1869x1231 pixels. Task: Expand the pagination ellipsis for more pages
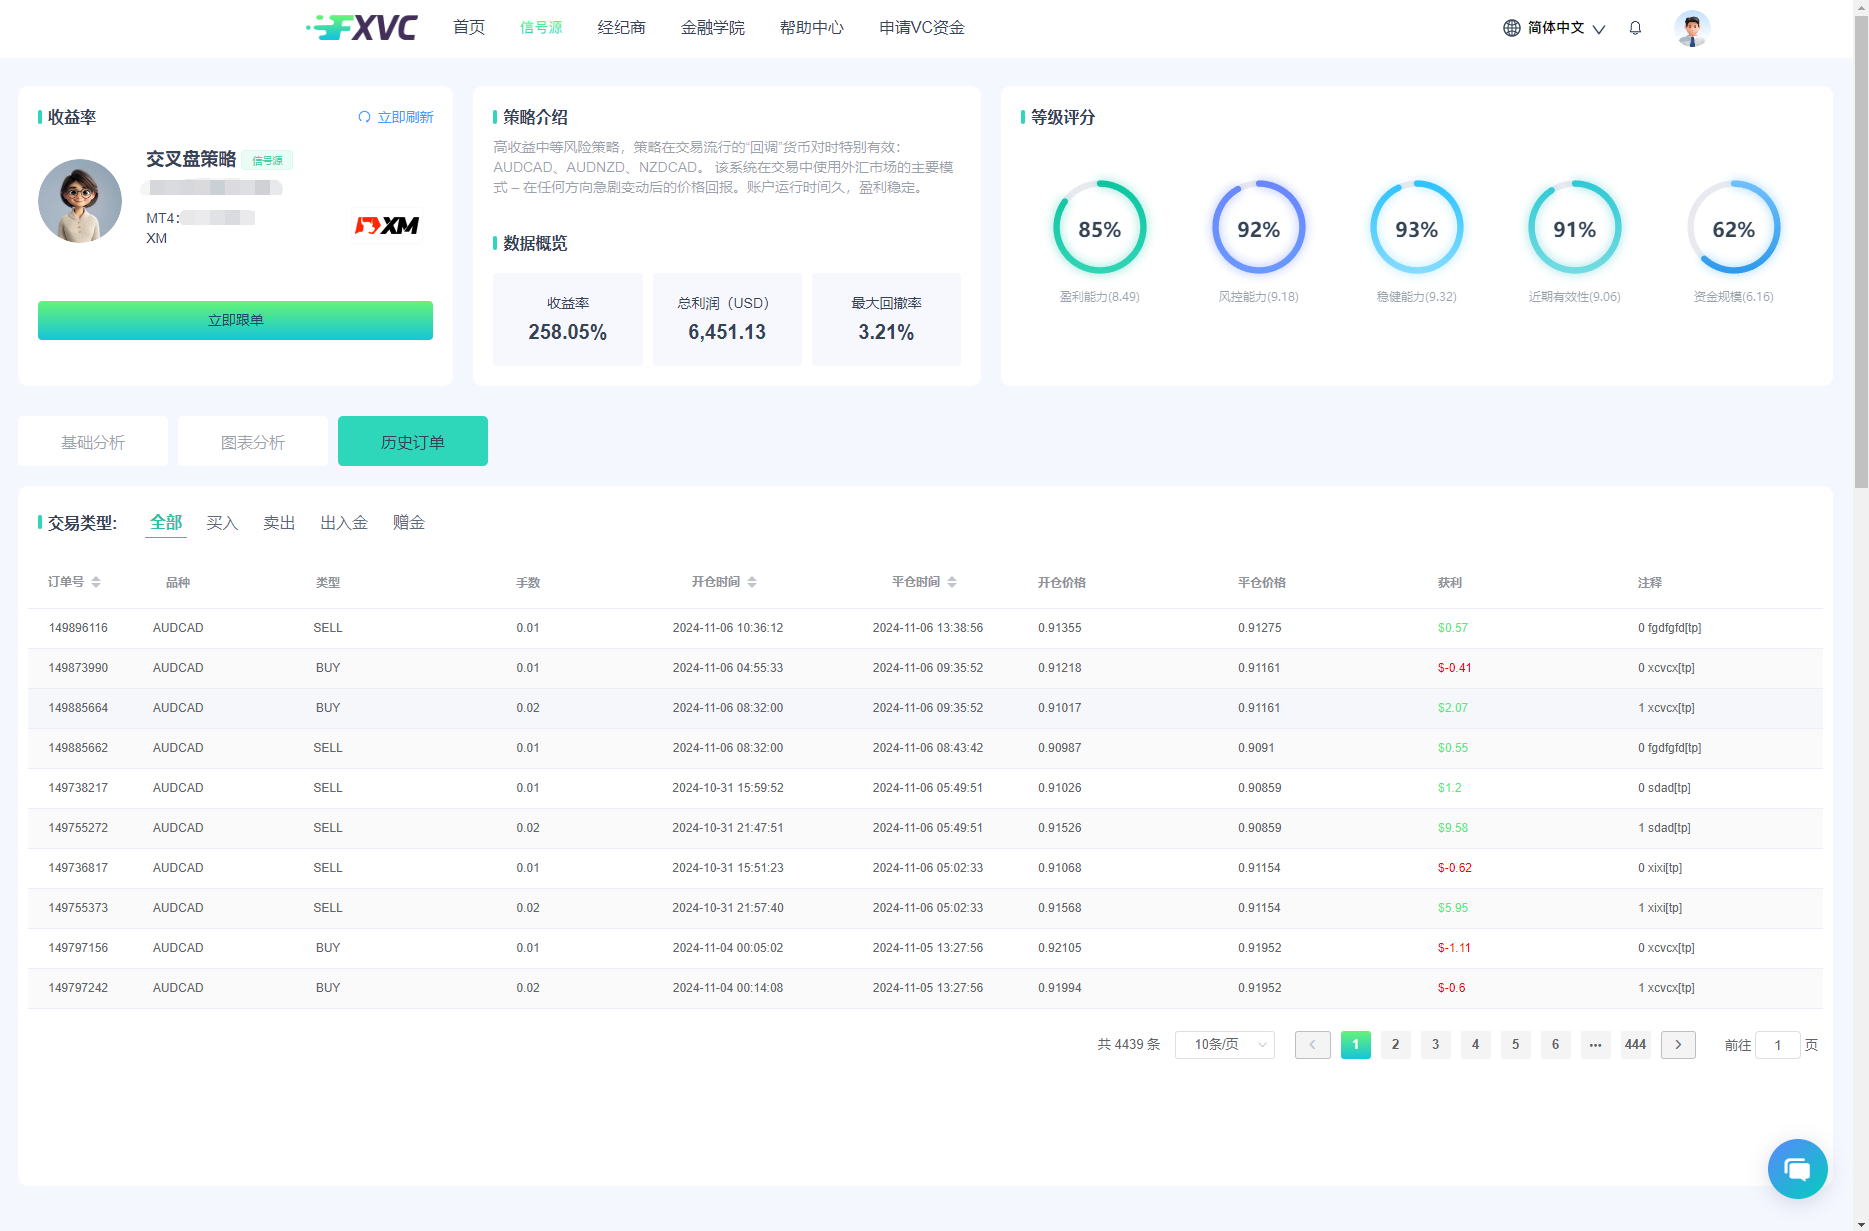1595,1045
